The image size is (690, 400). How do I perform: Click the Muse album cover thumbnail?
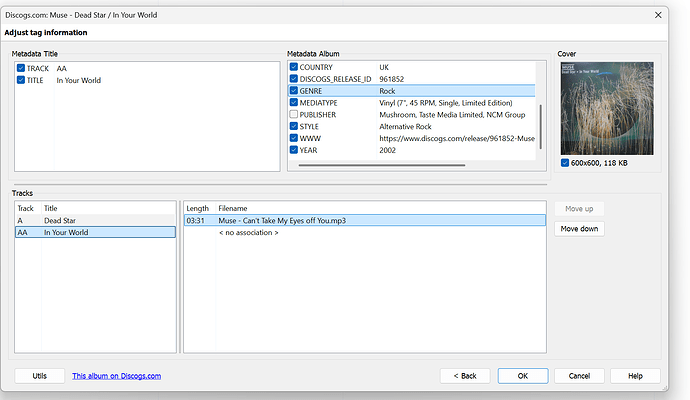coord(607,108)
